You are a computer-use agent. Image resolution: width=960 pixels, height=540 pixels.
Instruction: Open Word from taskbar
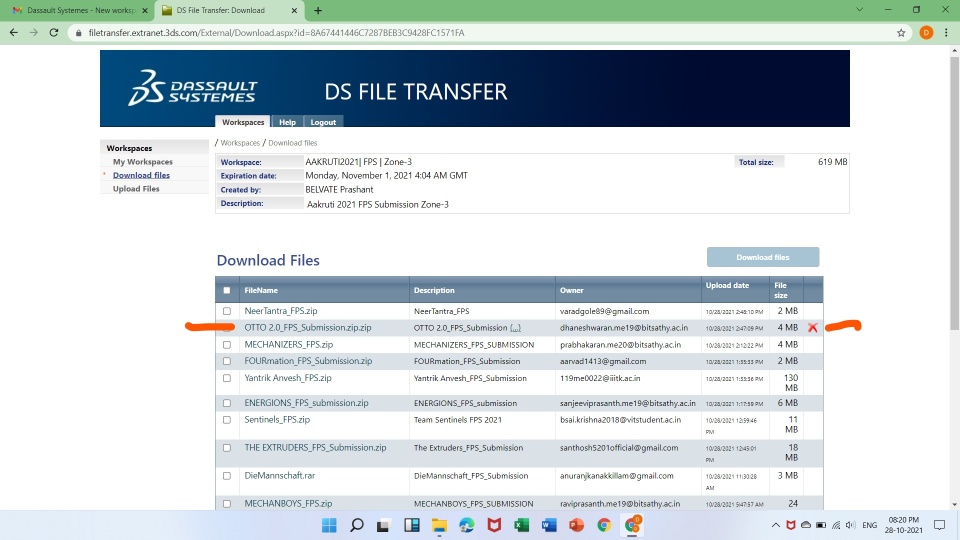pyautogui.click(x=549, y=525)
